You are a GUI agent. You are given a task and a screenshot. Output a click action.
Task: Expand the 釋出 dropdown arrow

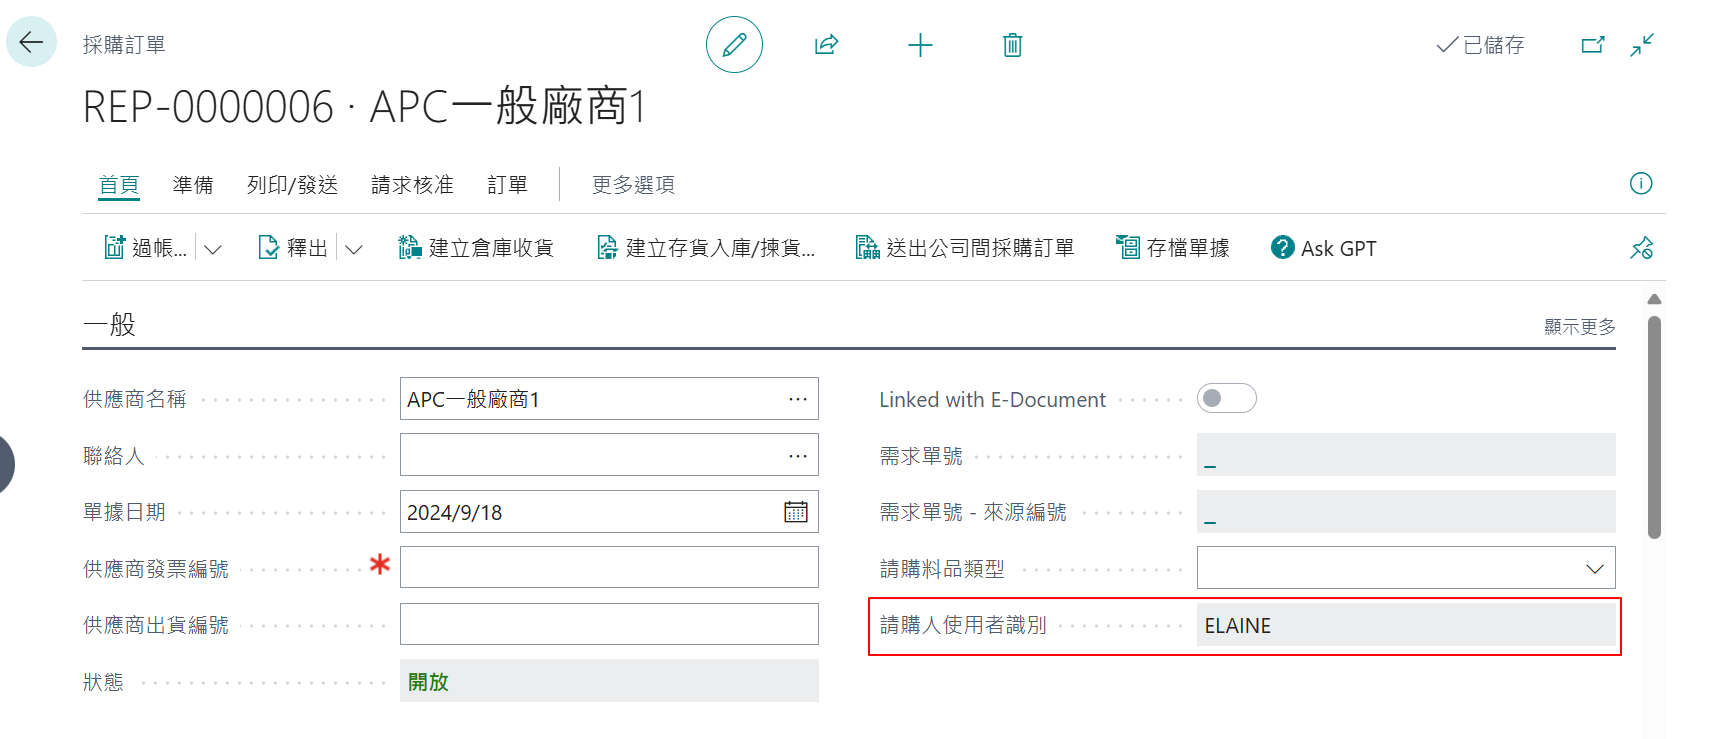coord(354,249)
